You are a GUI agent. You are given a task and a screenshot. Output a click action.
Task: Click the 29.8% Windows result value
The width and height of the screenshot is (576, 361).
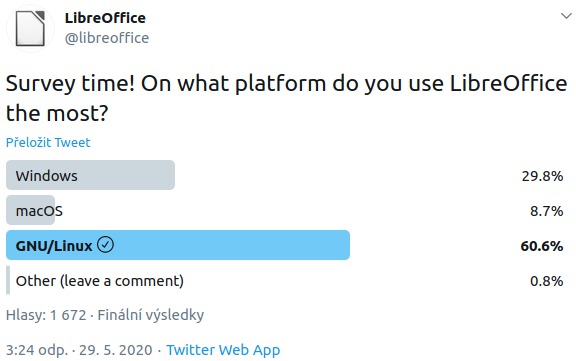(x=542, y=176)
